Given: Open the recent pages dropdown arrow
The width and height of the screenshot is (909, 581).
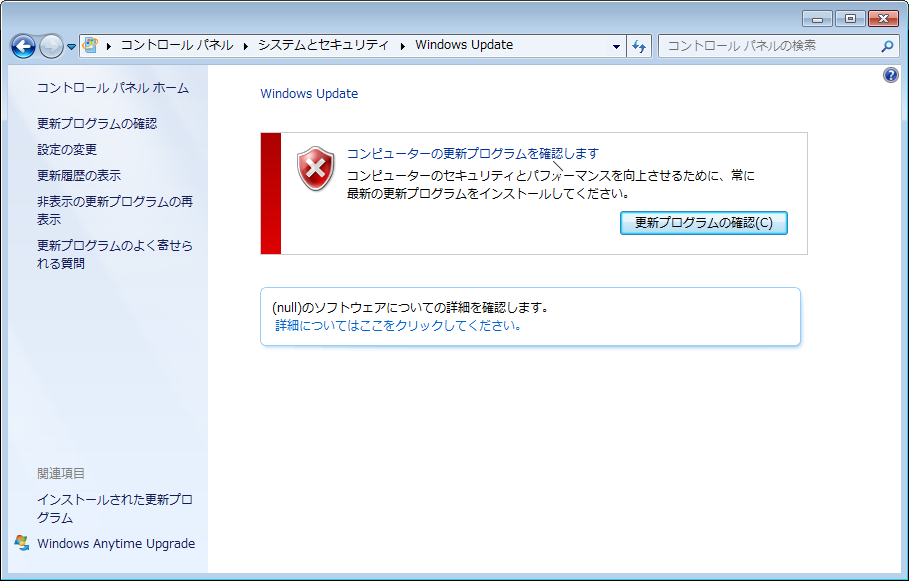Looking at the screenshot, I should tap(71, 46).
